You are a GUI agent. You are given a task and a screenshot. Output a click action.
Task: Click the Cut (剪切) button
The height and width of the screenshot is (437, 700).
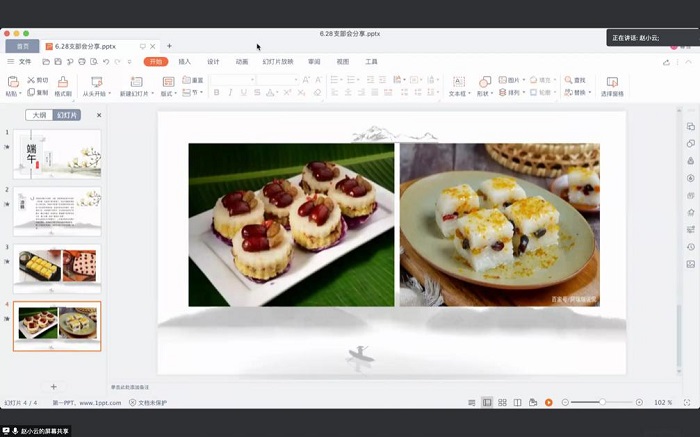point(37,80)
